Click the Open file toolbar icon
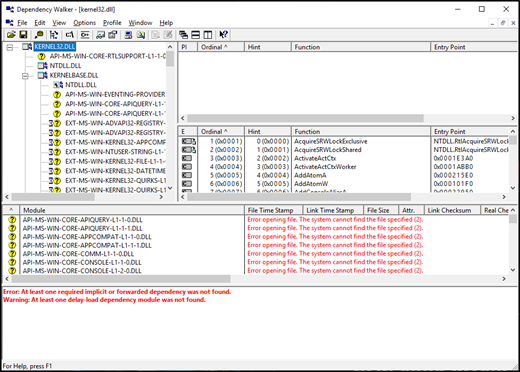The height and width of the screenshot is (372, 520). tap(11, 35)
